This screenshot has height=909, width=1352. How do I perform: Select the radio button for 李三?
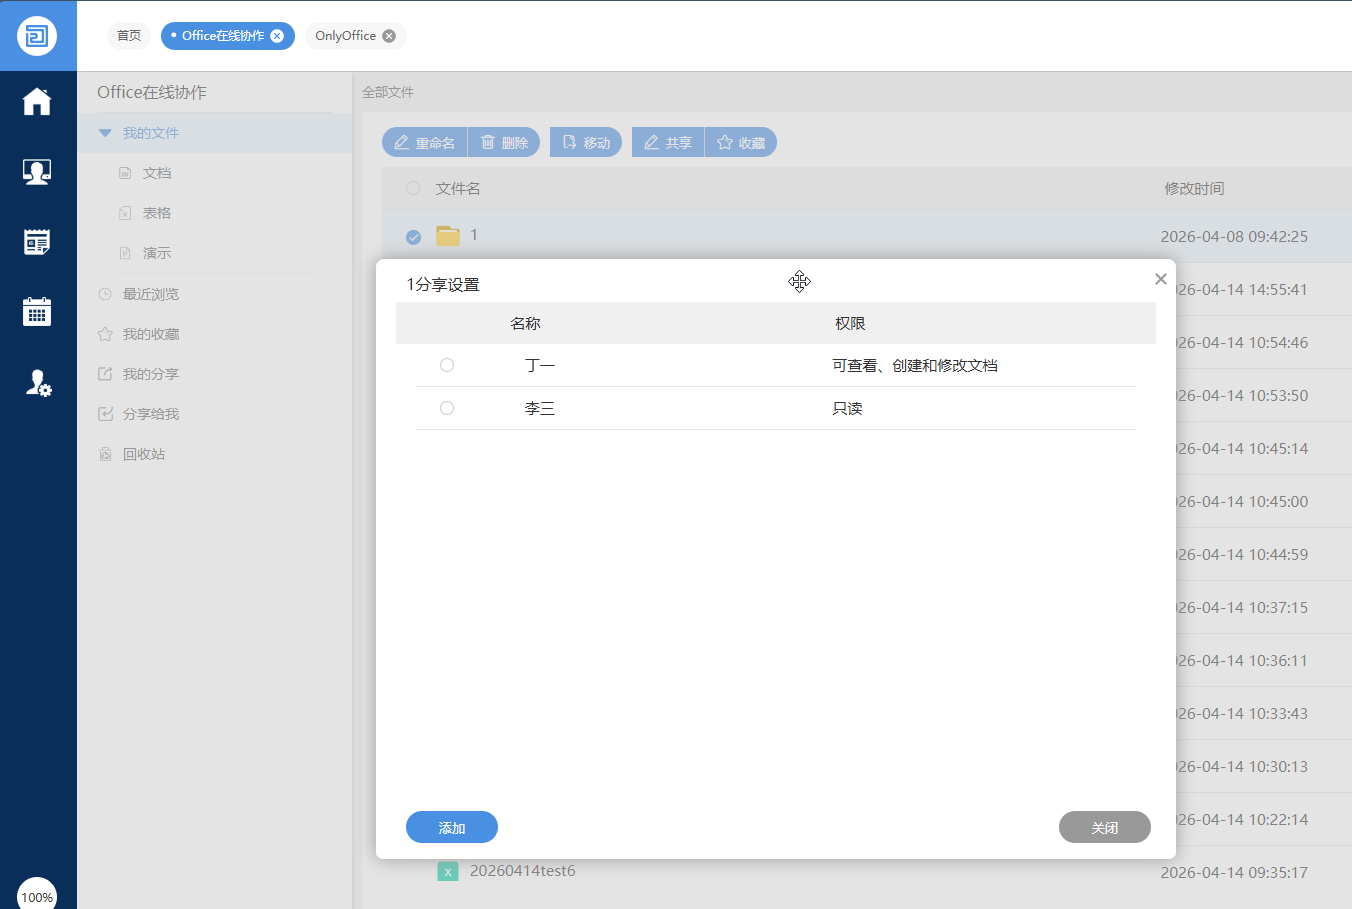pyautogui.click(x=447, y=408)
